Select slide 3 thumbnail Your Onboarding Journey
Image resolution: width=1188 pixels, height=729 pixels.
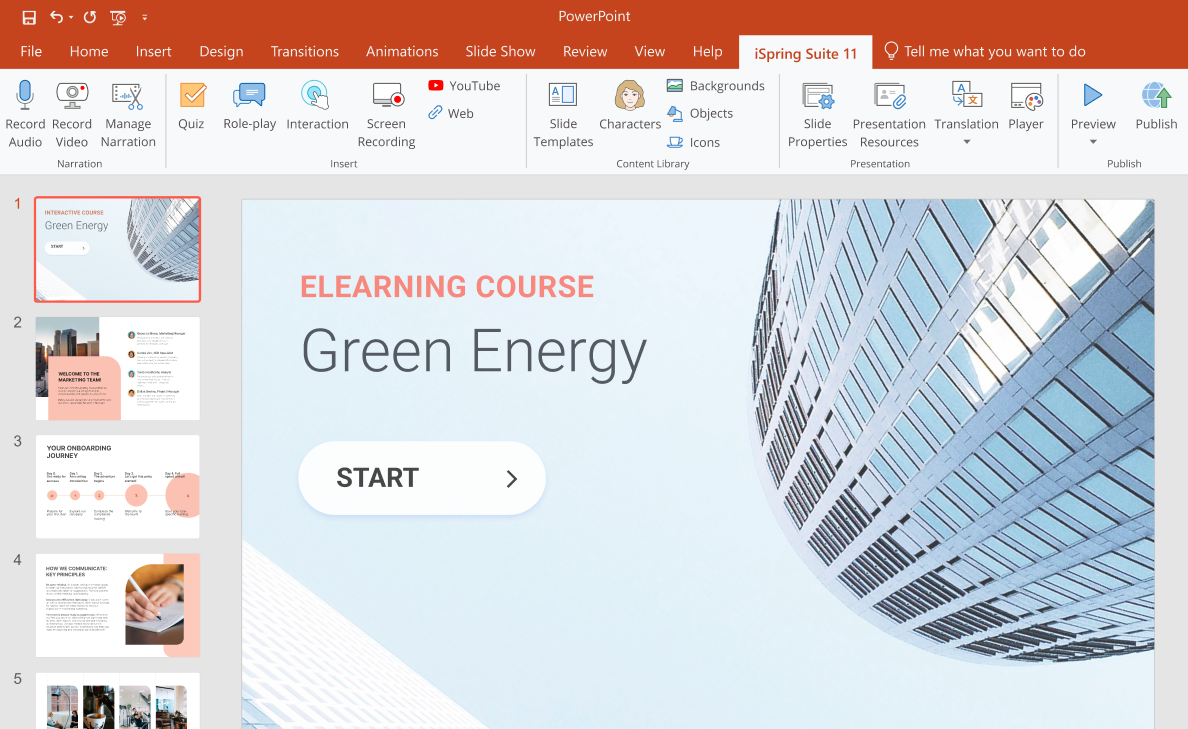coord(117,486)
